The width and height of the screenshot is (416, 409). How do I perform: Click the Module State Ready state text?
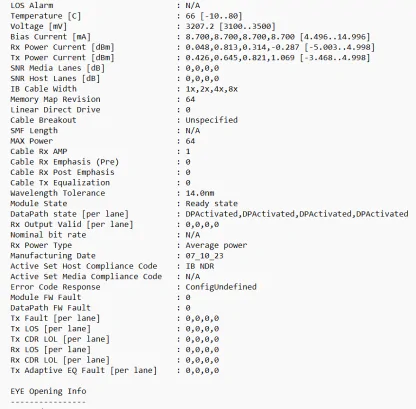click(212, 204)
